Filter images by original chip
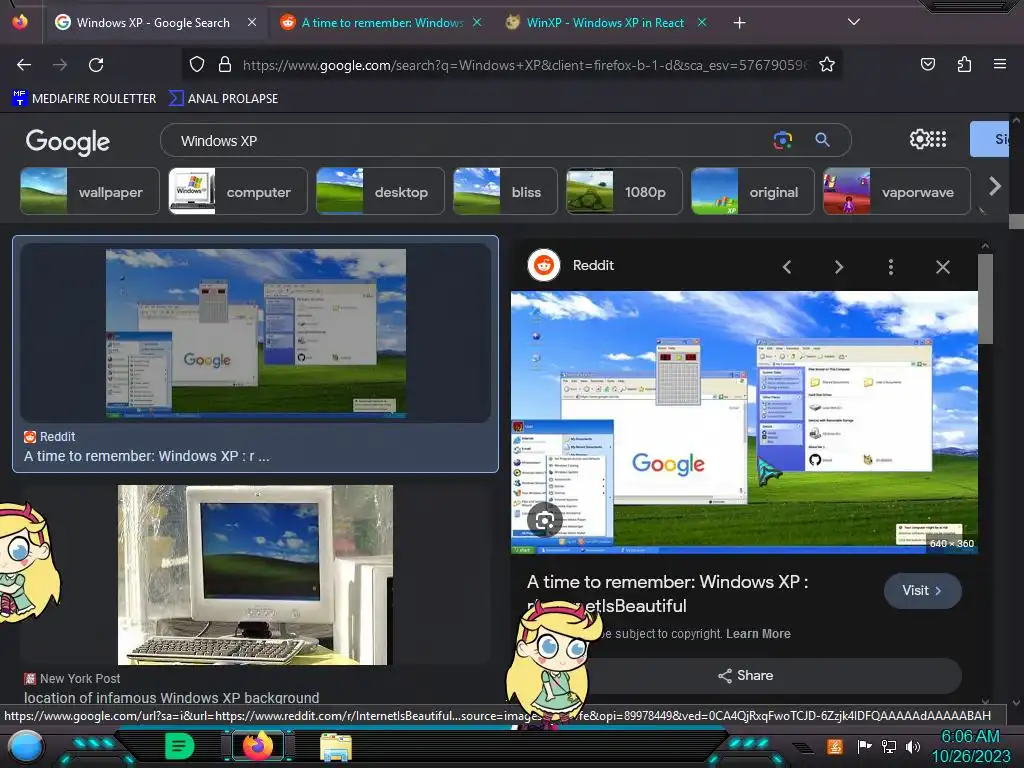 752,191
